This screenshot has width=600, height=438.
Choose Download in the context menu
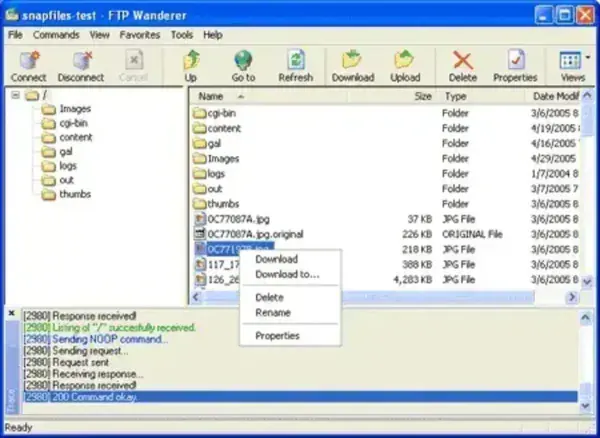[290, 259]
